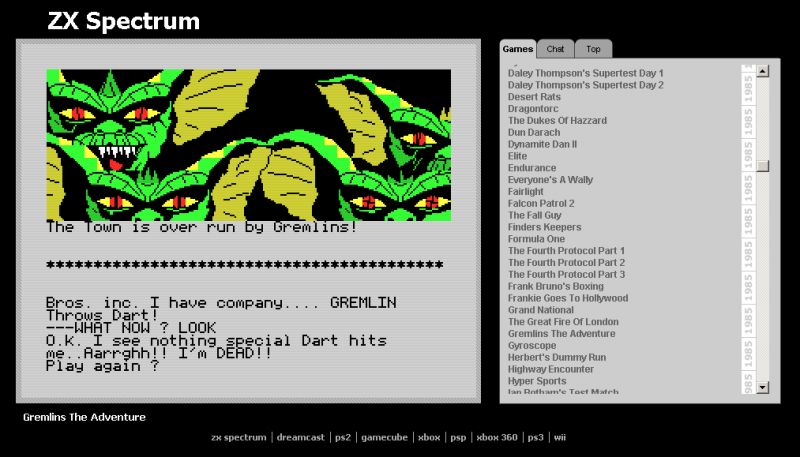Select Frank Bruno's Boxing
The width and height of the screenshot is (800, 457).
556,286
